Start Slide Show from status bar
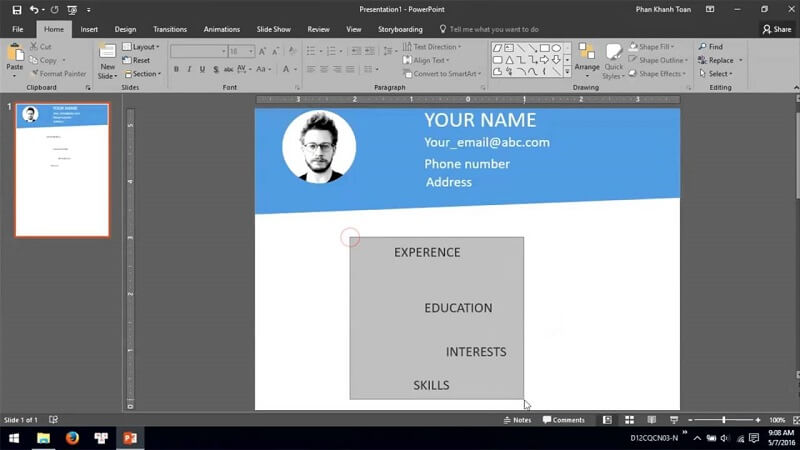Image resolution: width=800 pixels, height=450 pixels. [x=673, y=420]
